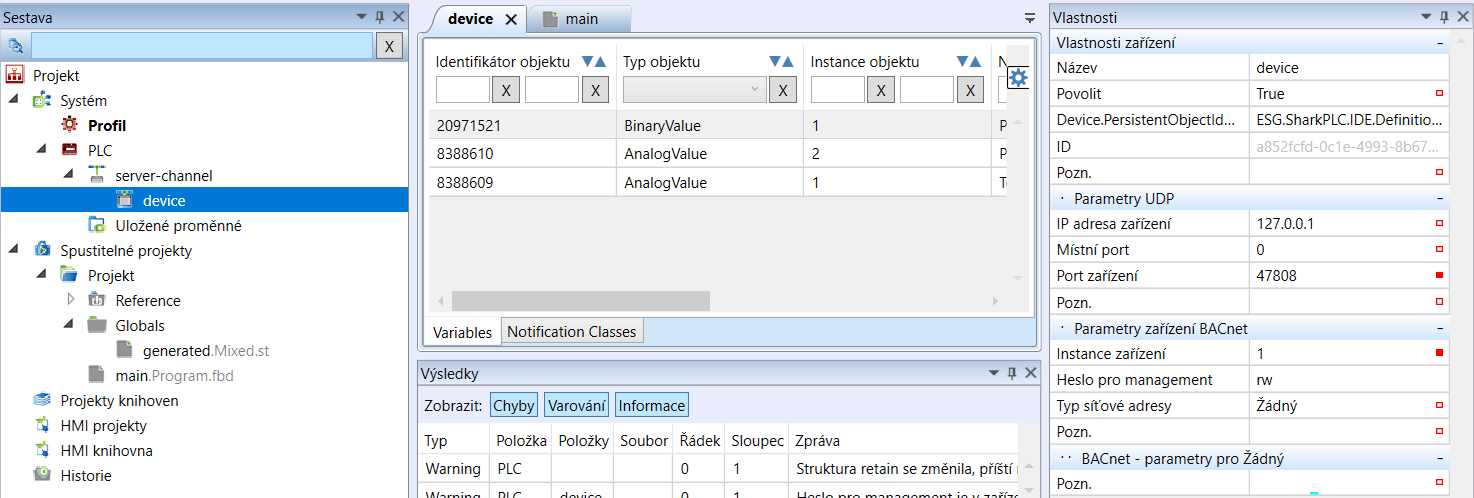1474x498 pixels.
Task: Collapse Parametry zařízení BACnet section
Action: click(x=1440, y=329)
